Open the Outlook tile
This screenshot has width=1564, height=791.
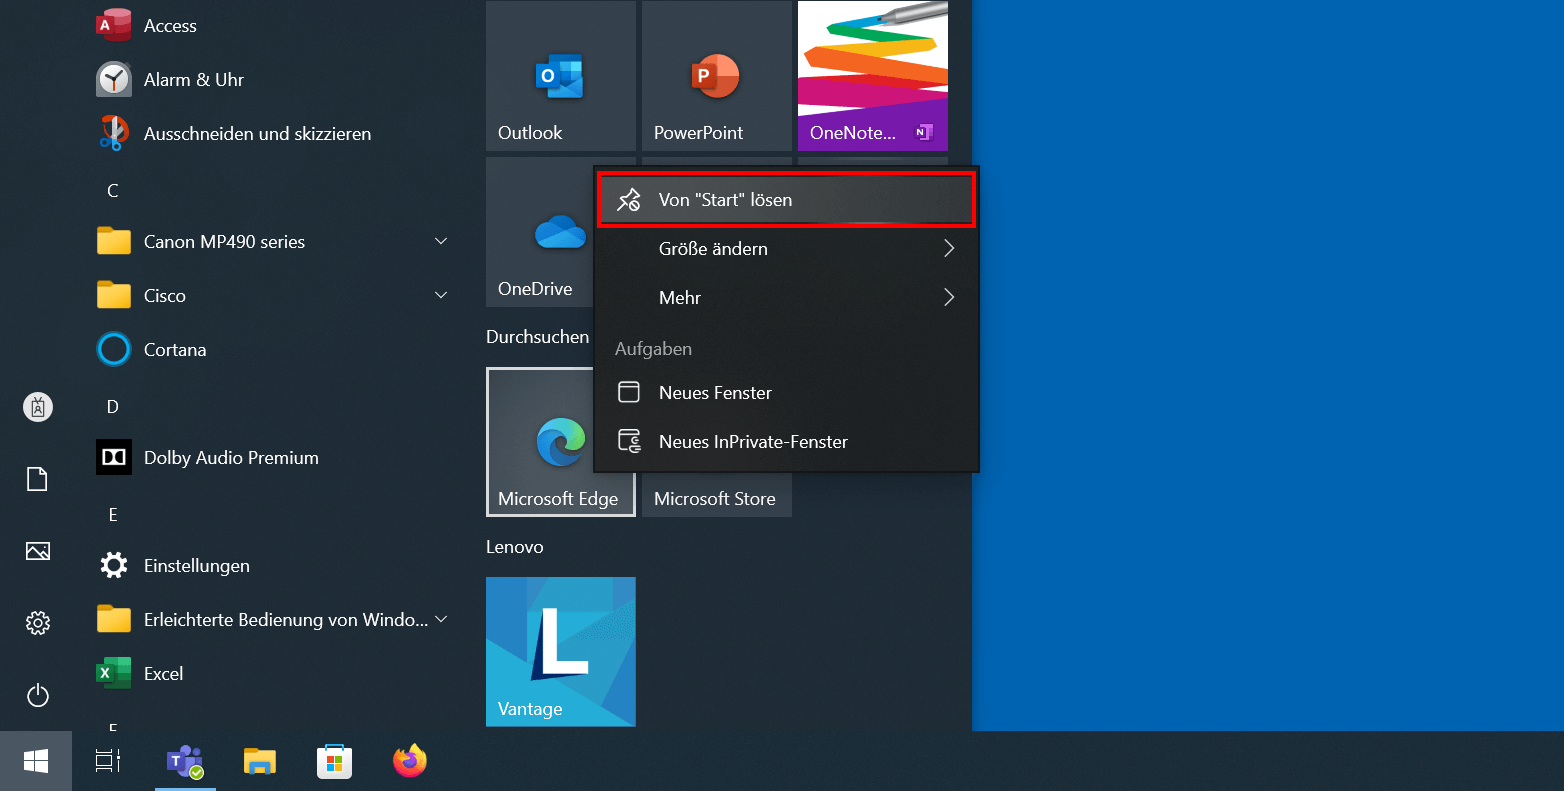(x=561, y=76)
